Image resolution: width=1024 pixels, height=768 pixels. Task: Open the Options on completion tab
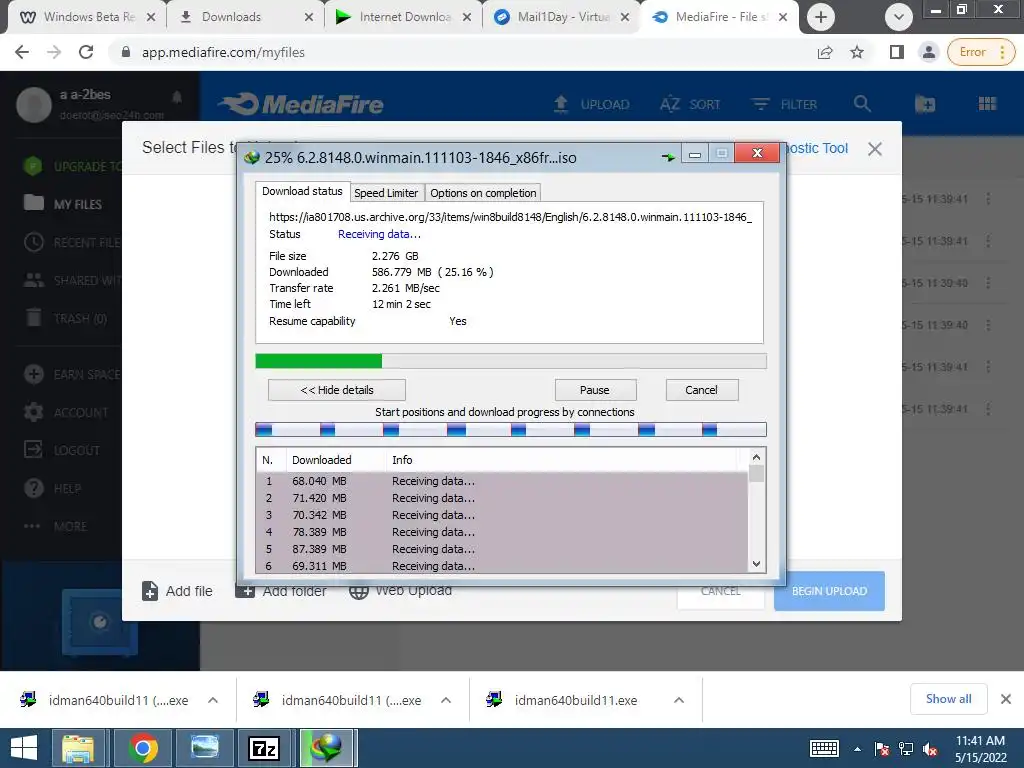click(x=483, y=193)
